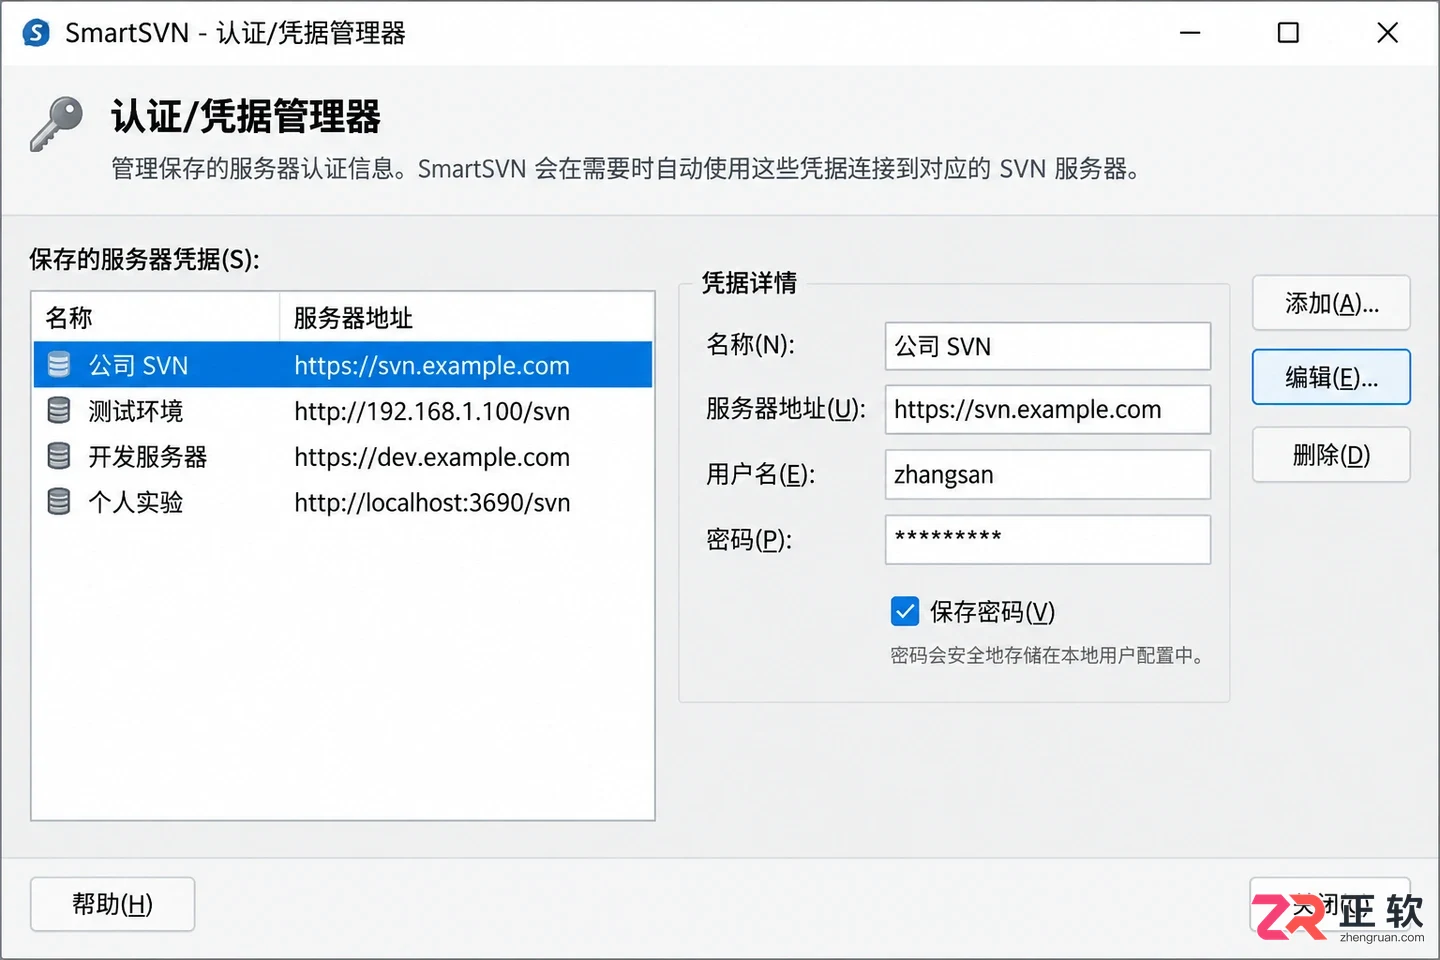Open the 添加(A)... dialog
The image size is (1440, 960).
[x=1331, y=303]
